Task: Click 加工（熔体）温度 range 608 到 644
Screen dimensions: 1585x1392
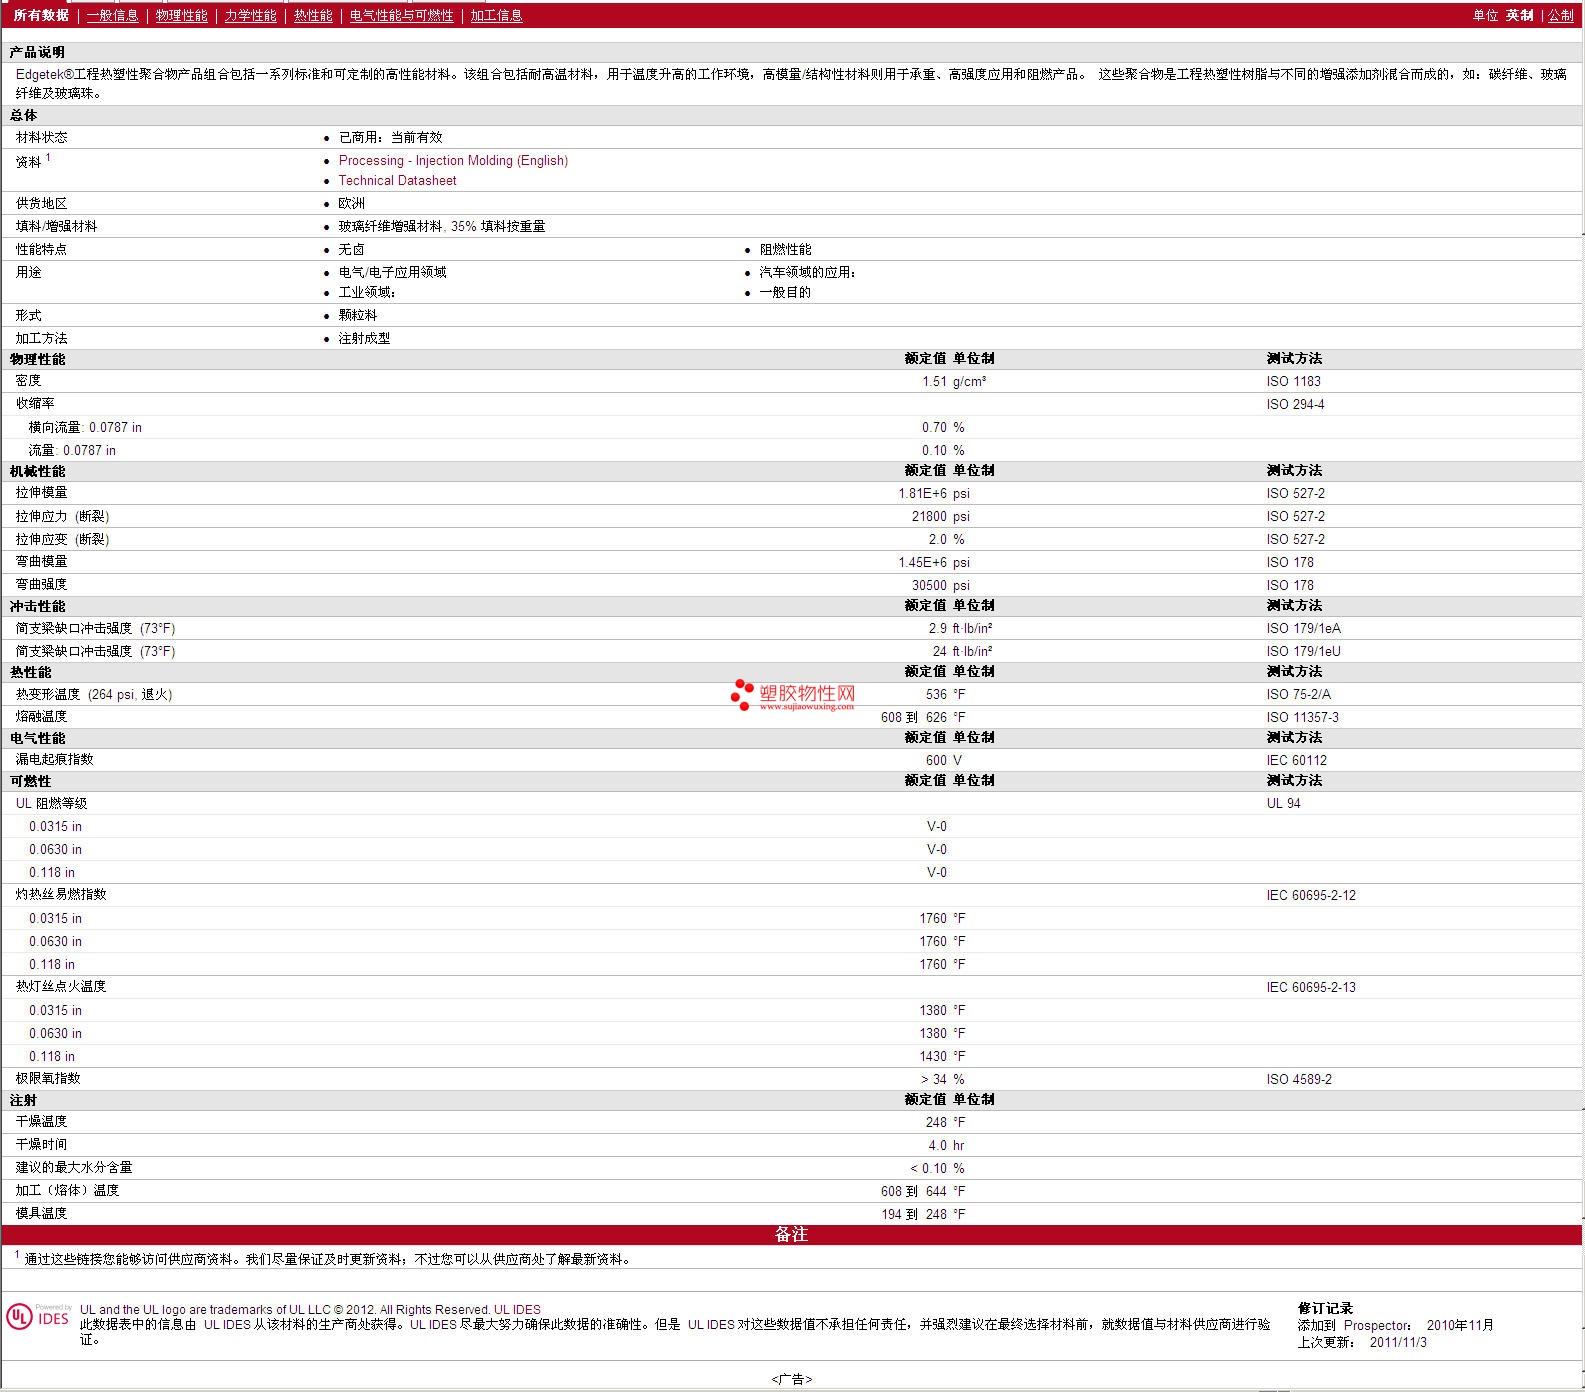Action: [914, 1192]
